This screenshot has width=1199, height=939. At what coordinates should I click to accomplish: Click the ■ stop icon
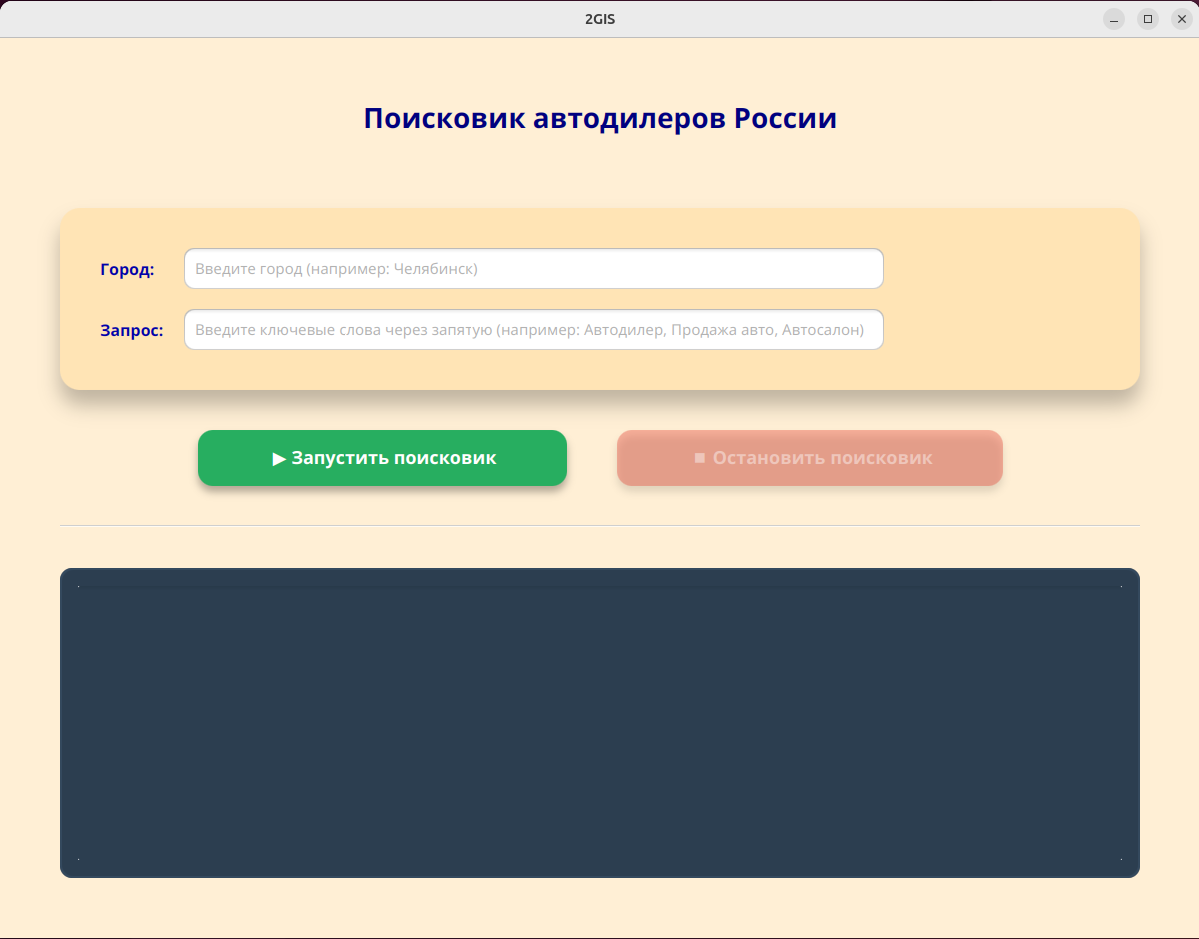699,458
